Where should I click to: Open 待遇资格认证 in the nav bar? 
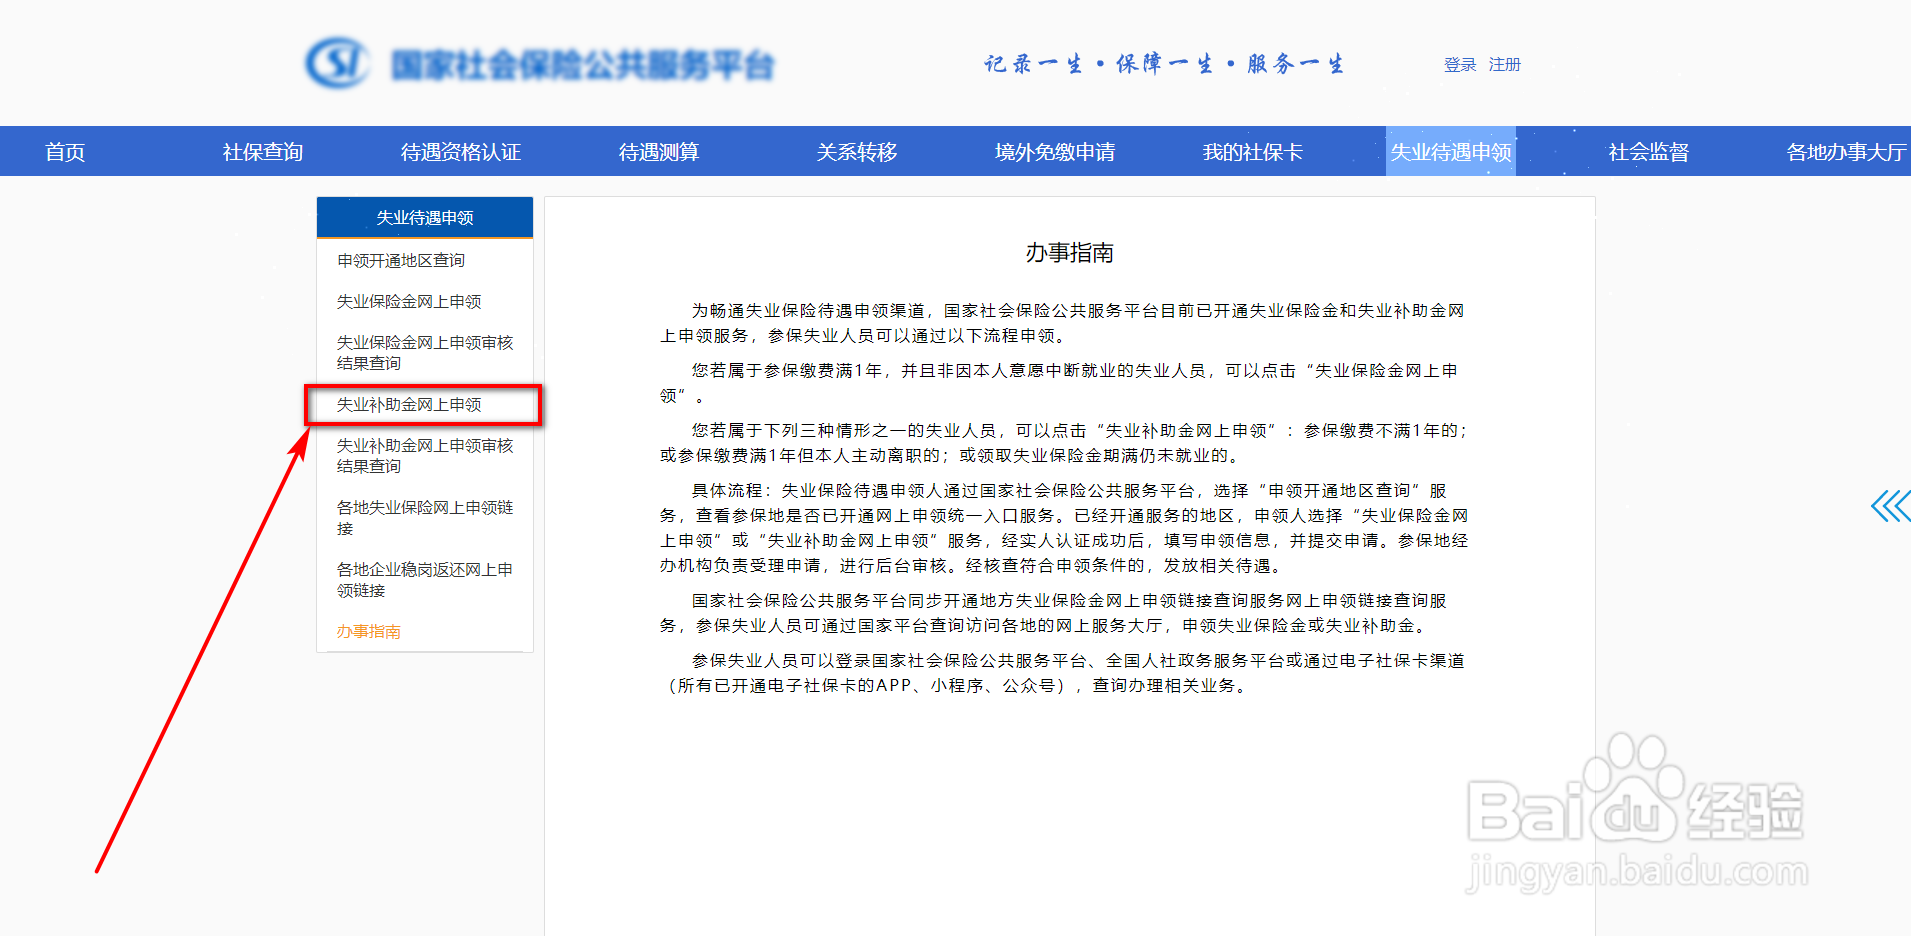click(x=461, y=152)
